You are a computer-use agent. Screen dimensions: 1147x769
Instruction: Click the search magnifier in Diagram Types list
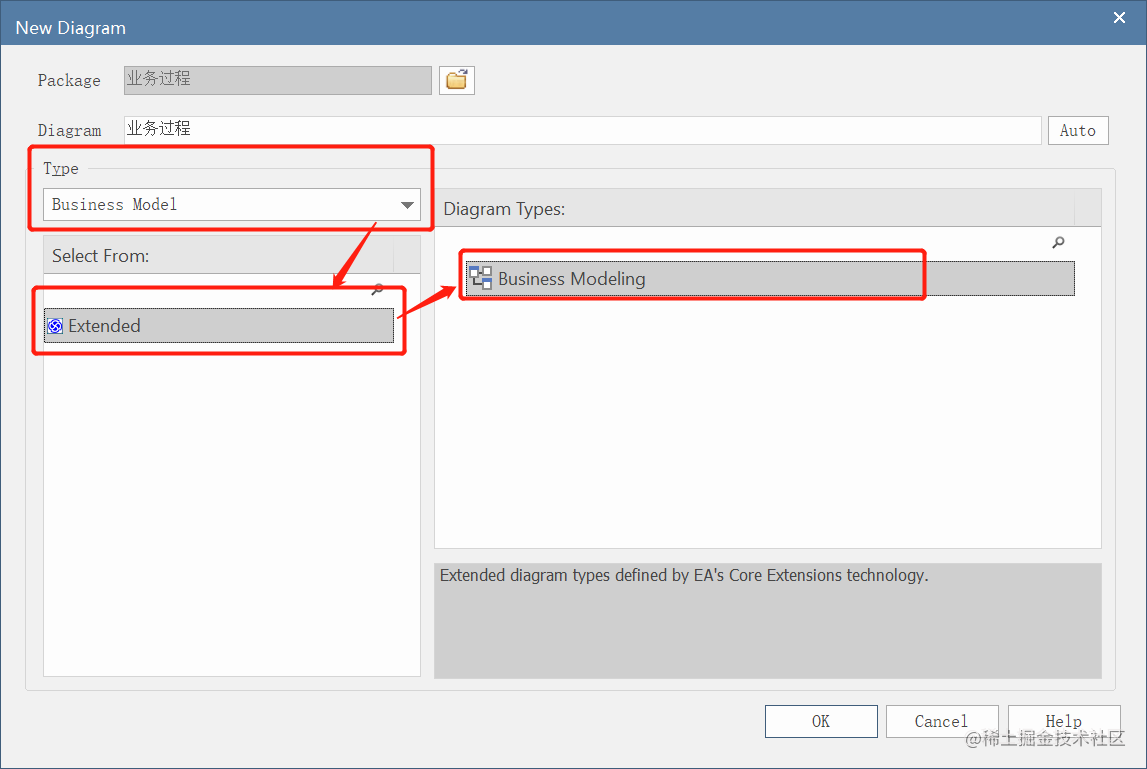coord(1058,242)
